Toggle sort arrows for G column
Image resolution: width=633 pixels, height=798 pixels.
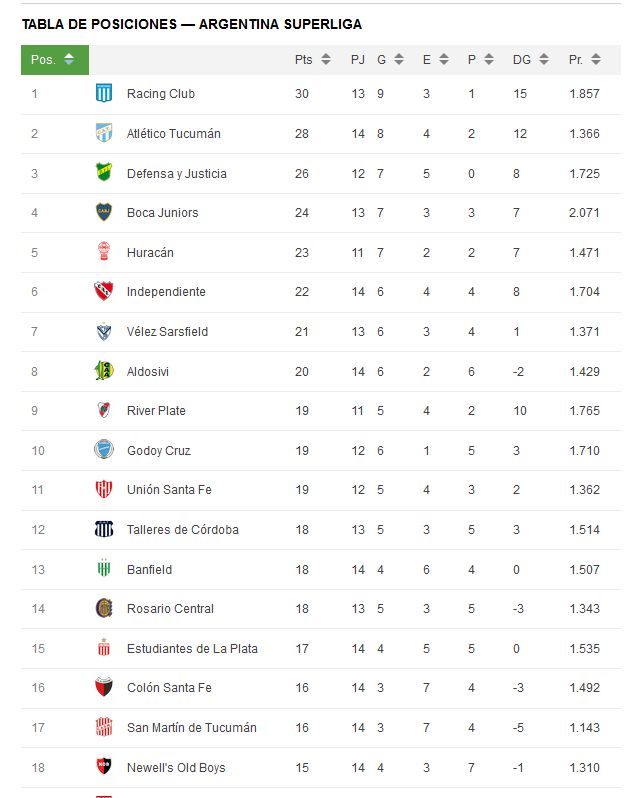tap(399, 60)
